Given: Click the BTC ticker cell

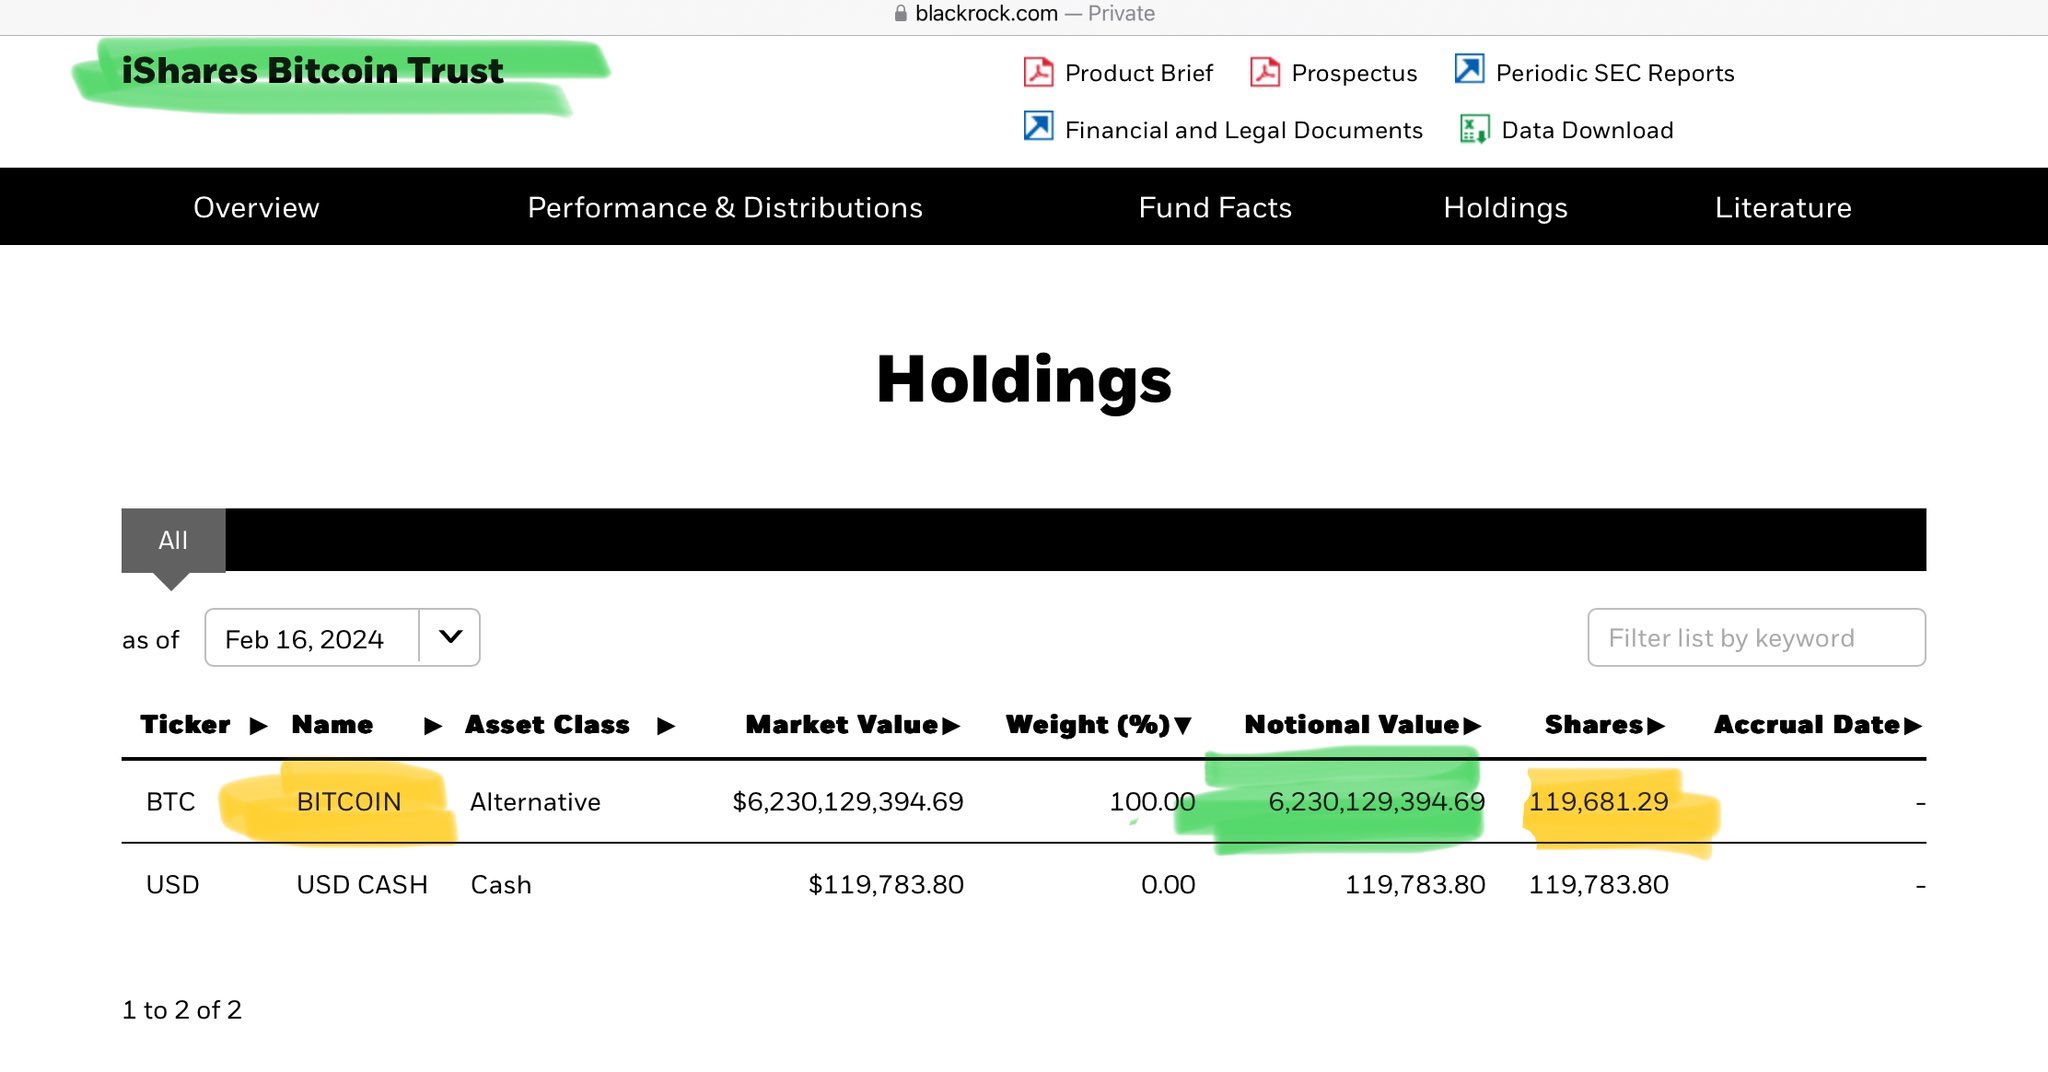Looking at the screenshot, I should 171,802.
